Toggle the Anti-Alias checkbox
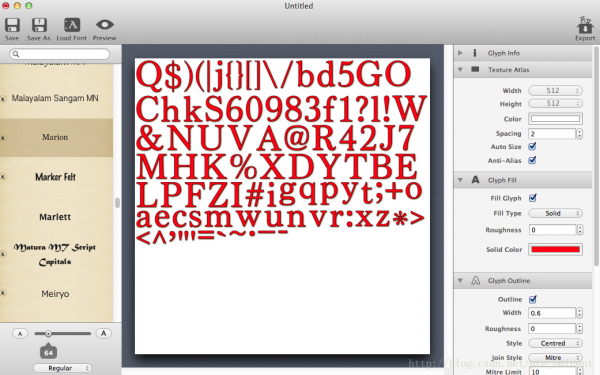 (x=532, y=160)
